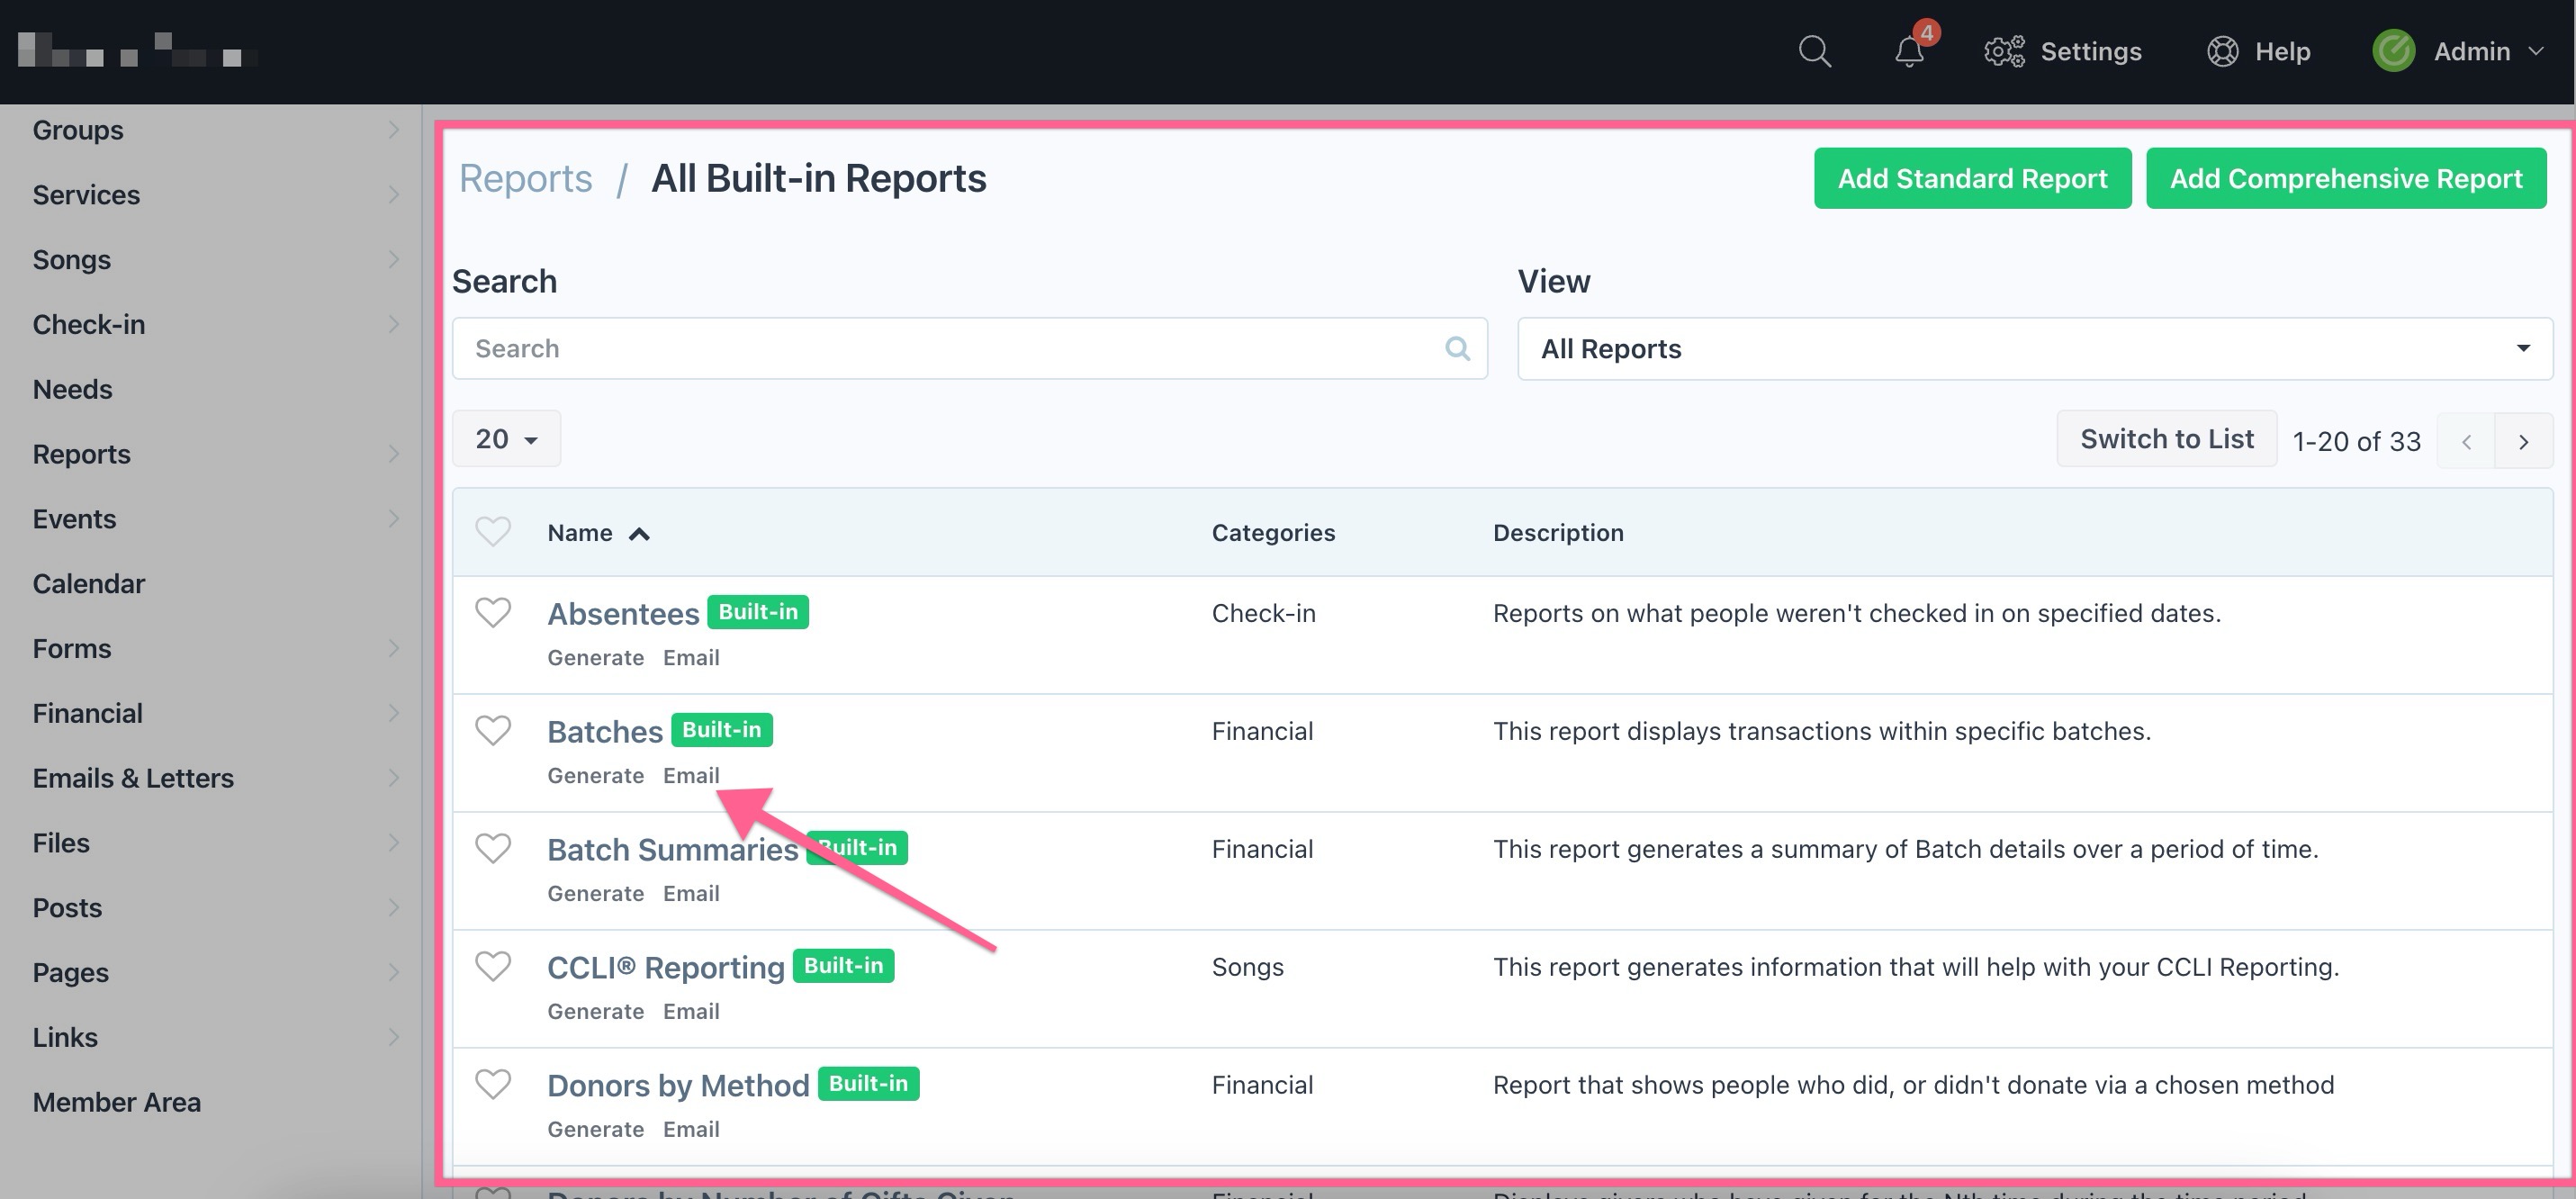Open Links in the sidebar
The height and width of the screenshot is (1199, 2576).
(x=65, y=1037)
